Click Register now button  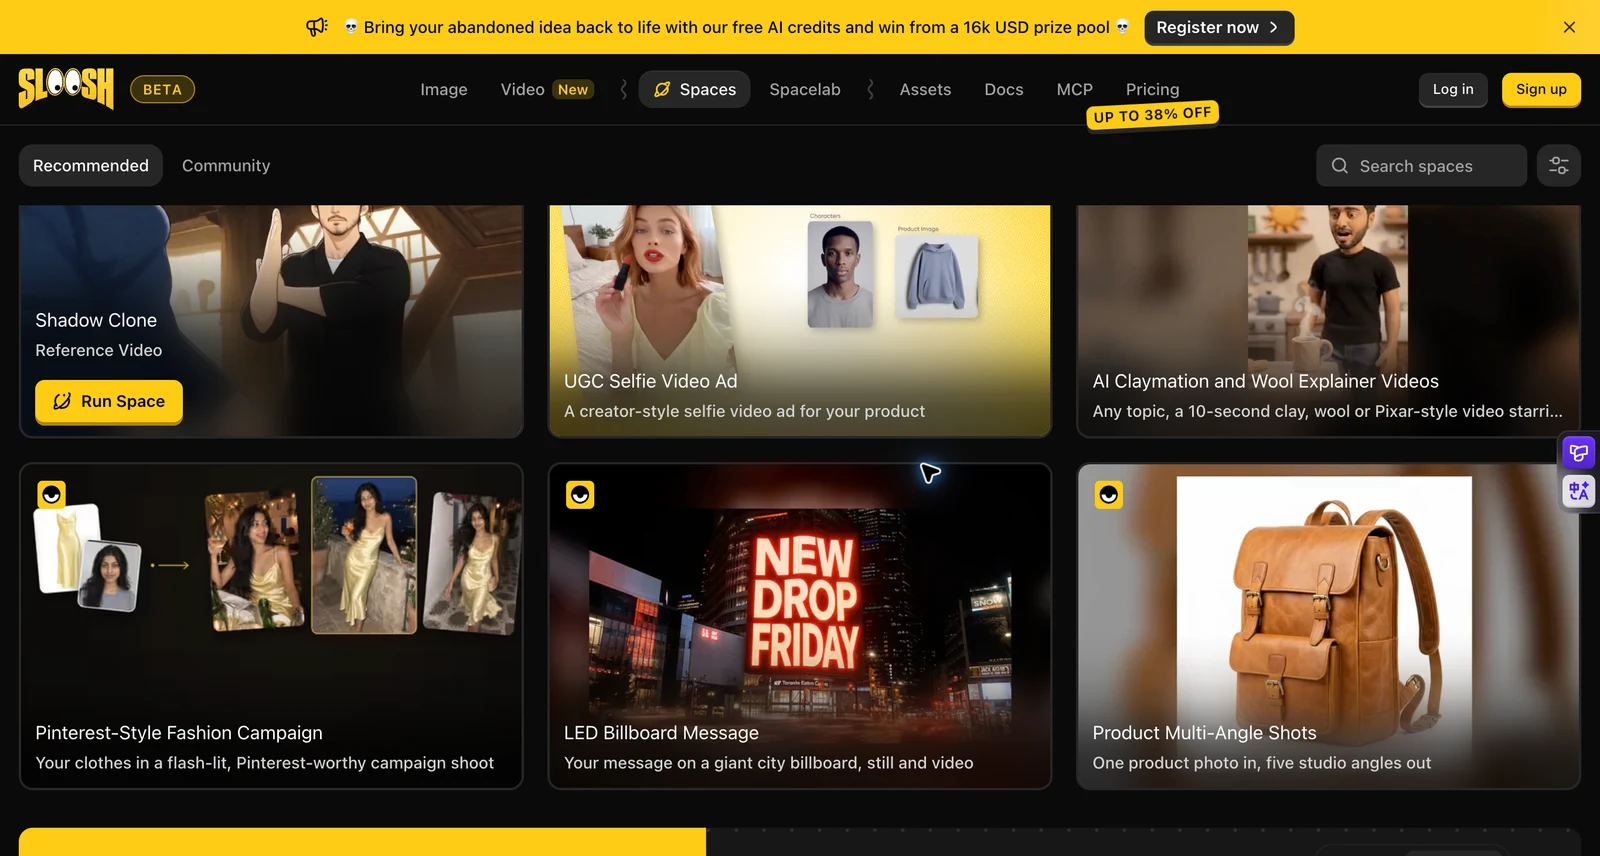tap(1219, 28)
